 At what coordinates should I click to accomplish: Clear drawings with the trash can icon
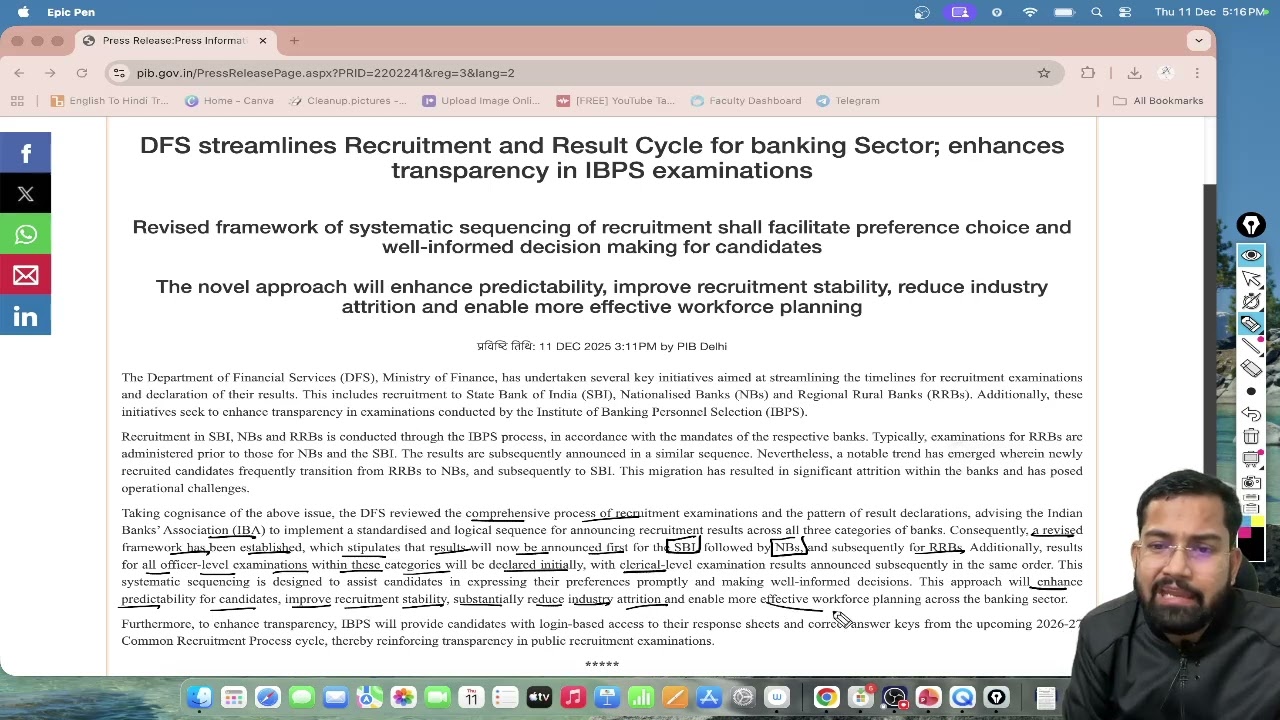[x=1251, y=437]
